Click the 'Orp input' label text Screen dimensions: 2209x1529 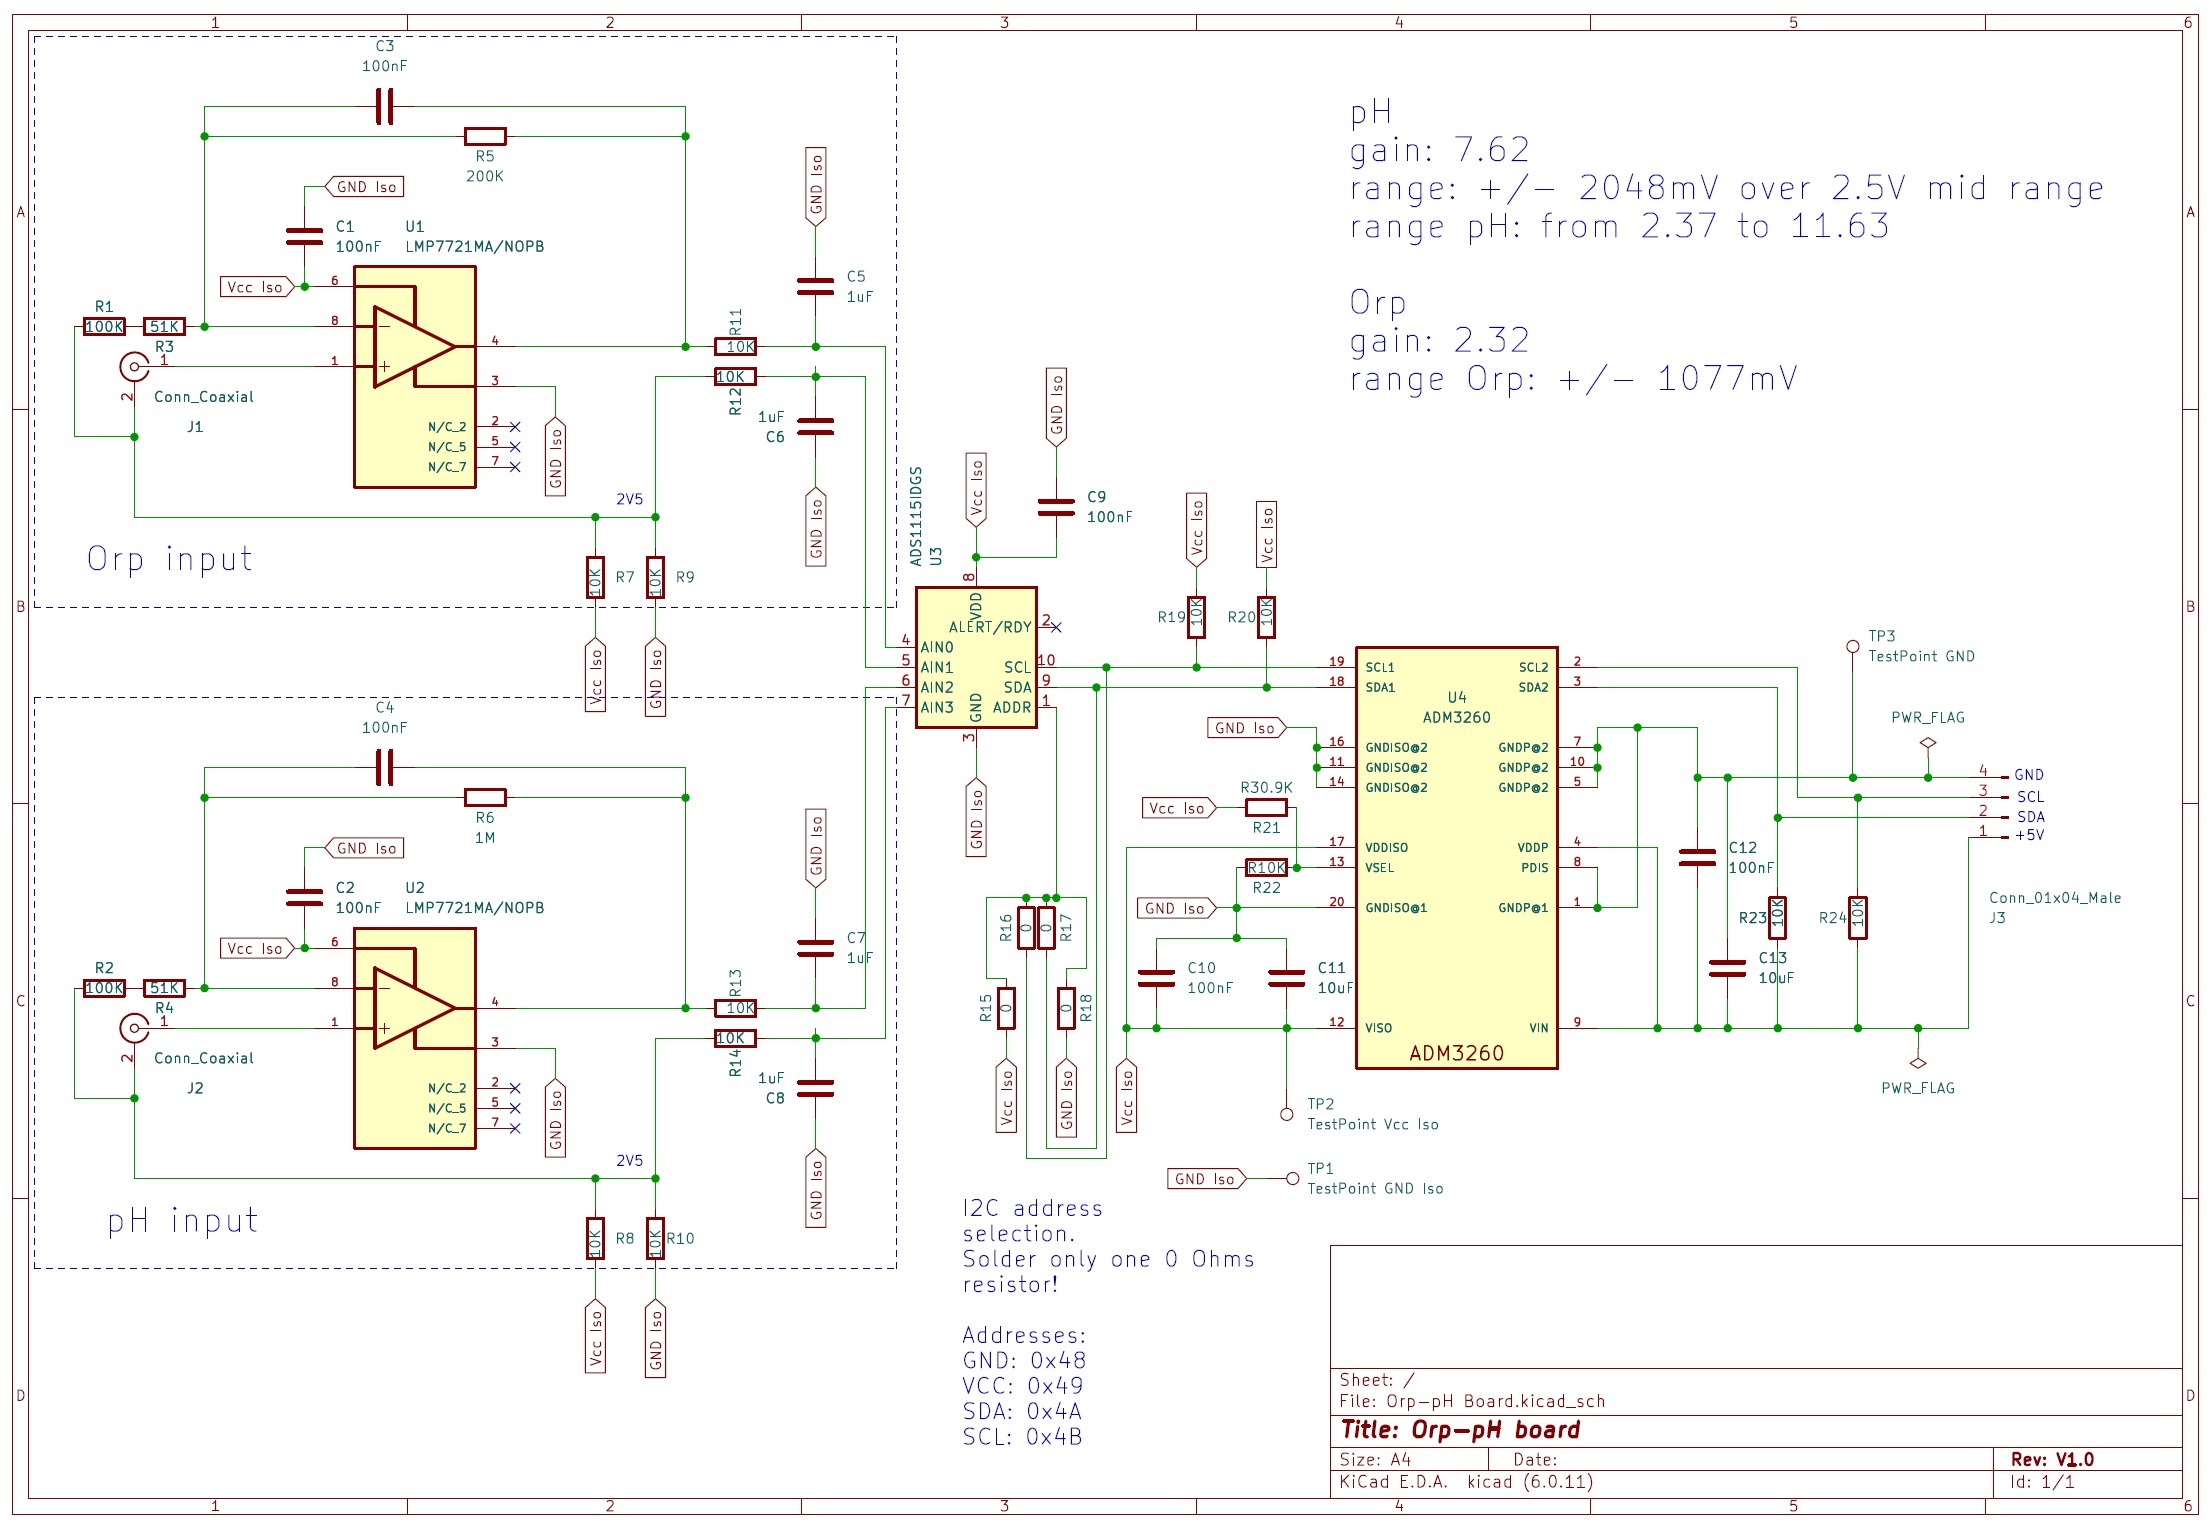170,559
